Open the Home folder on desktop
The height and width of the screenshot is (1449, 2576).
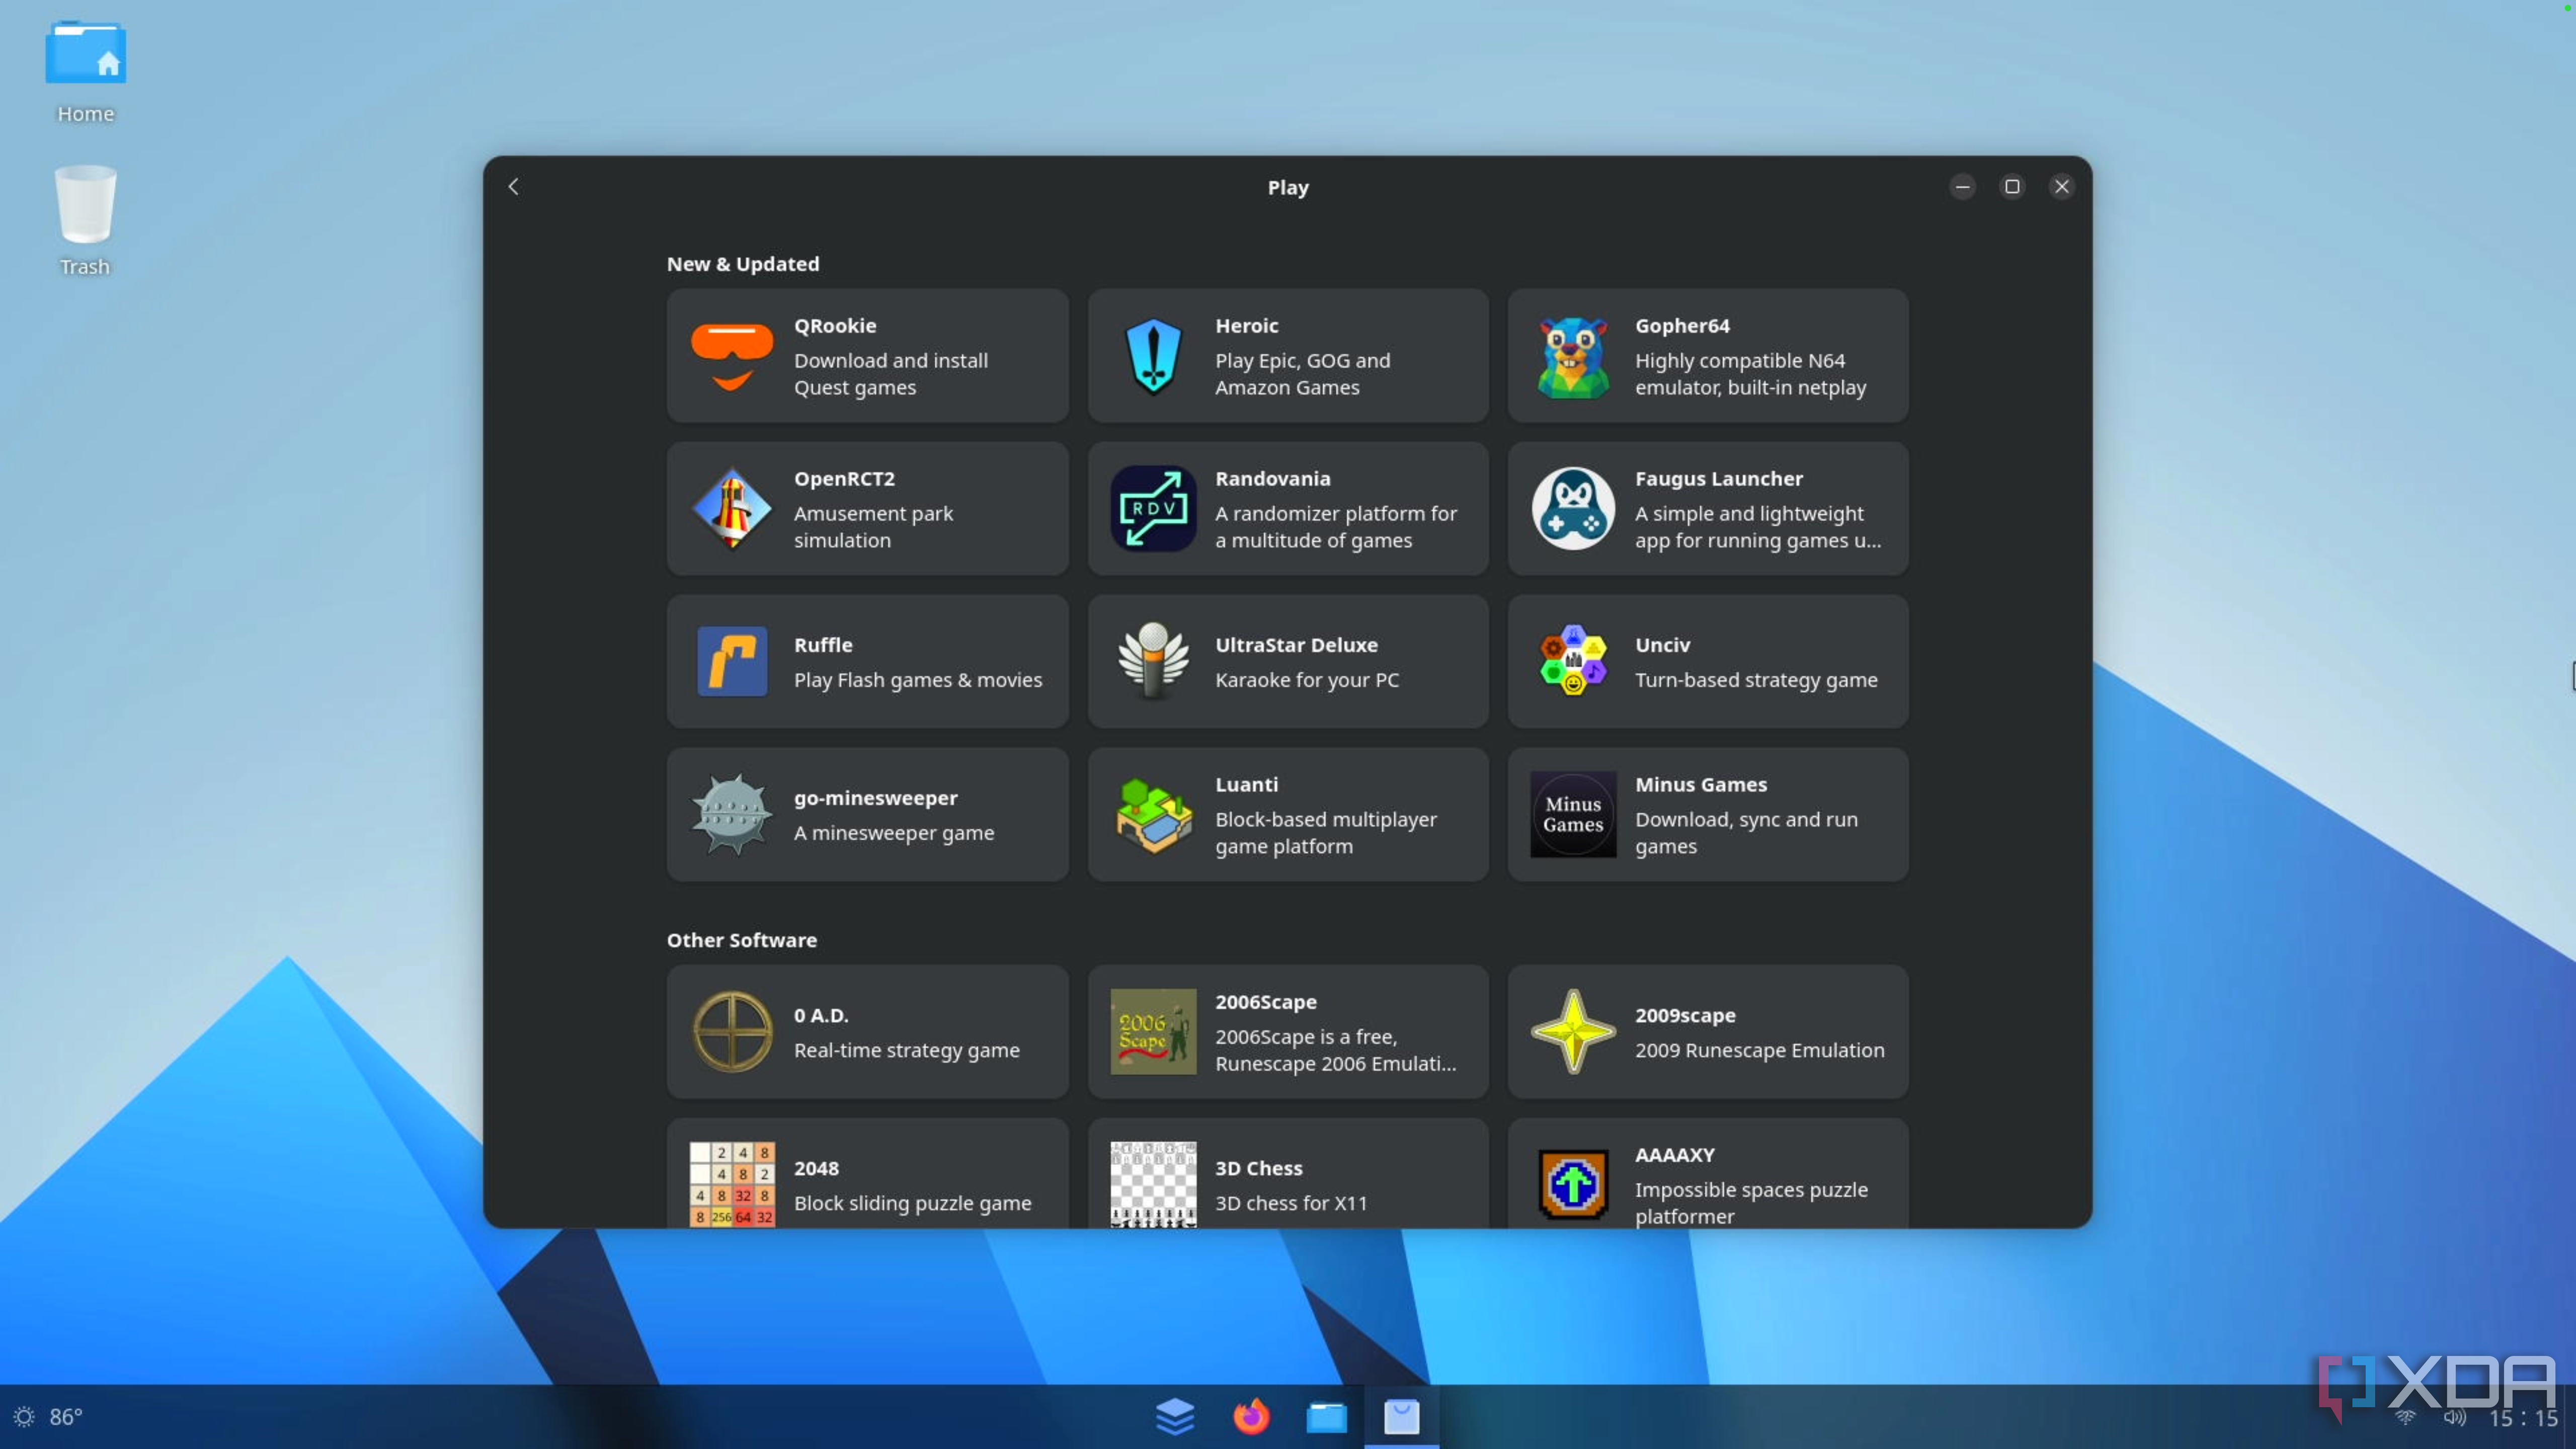pos(85,73)
